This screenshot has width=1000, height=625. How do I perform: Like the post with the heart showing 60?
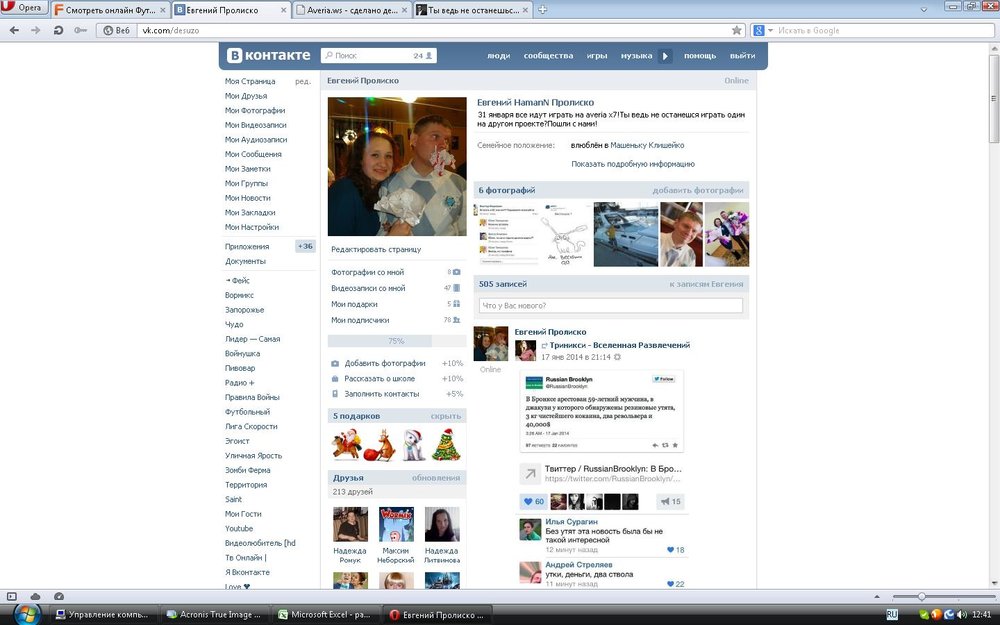click(534, 502)
